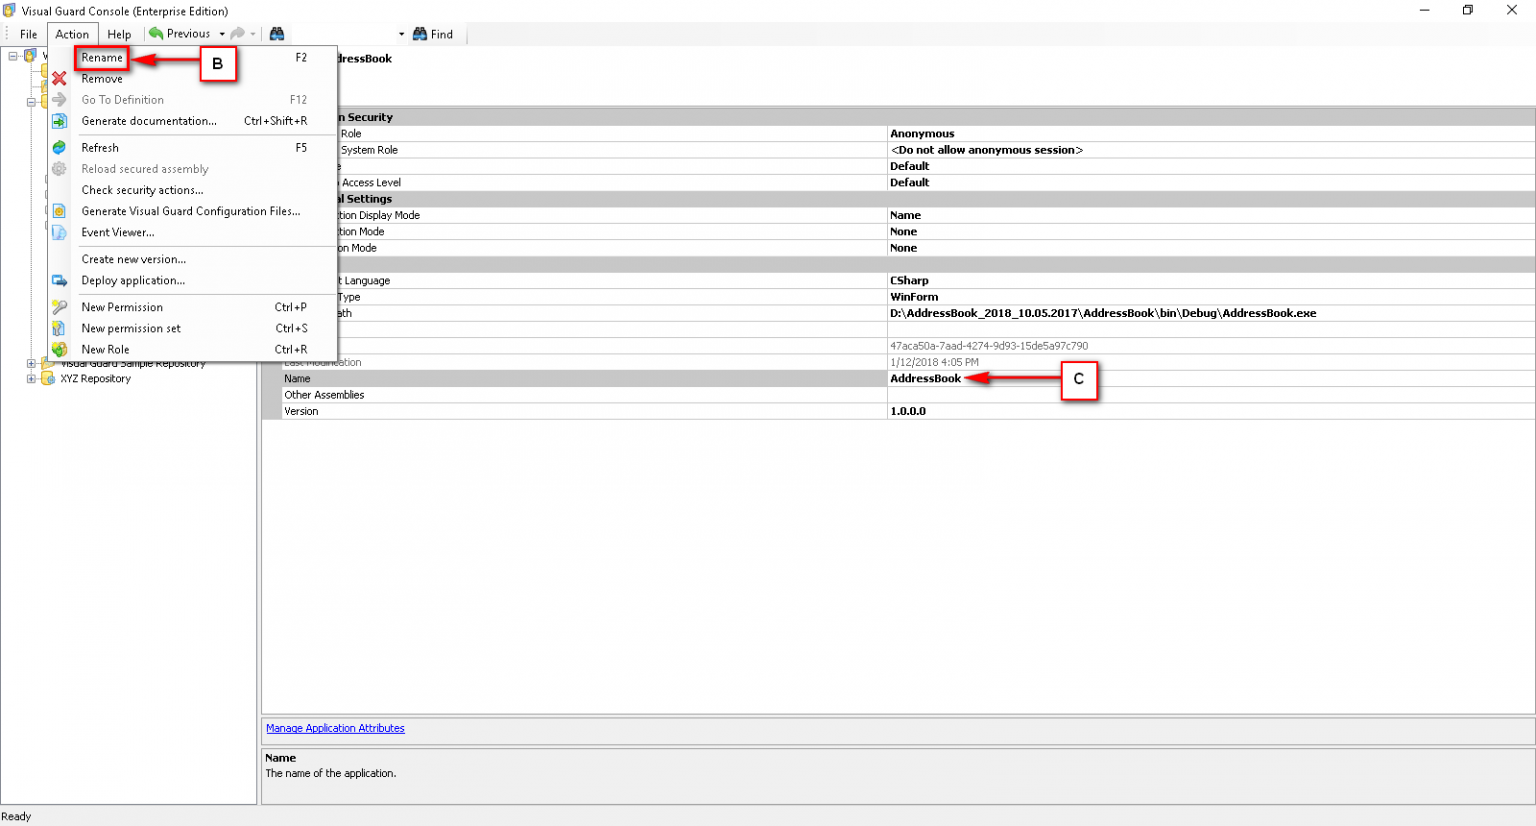1536x826 pixels.
Task: Open the File menu
Action: pos(27,33)
